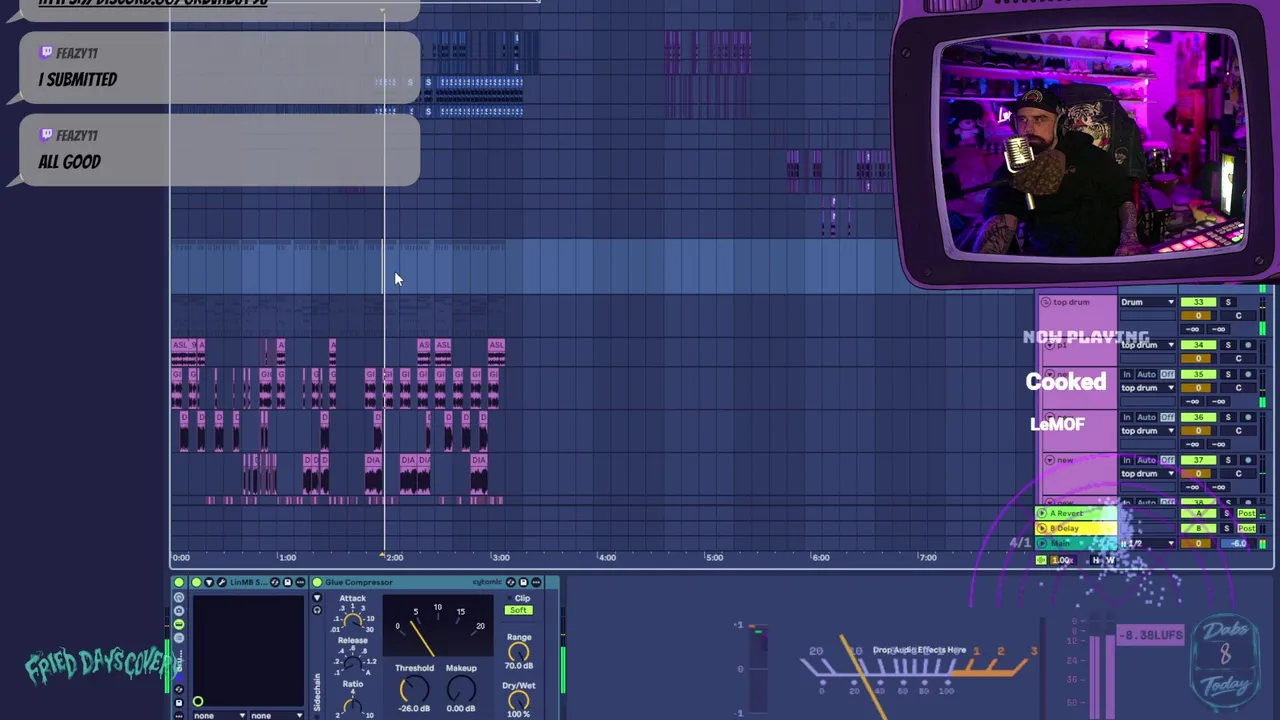
Task: Click hot-swap icon on Glue Compressor
Action: (x=511, y=582)
